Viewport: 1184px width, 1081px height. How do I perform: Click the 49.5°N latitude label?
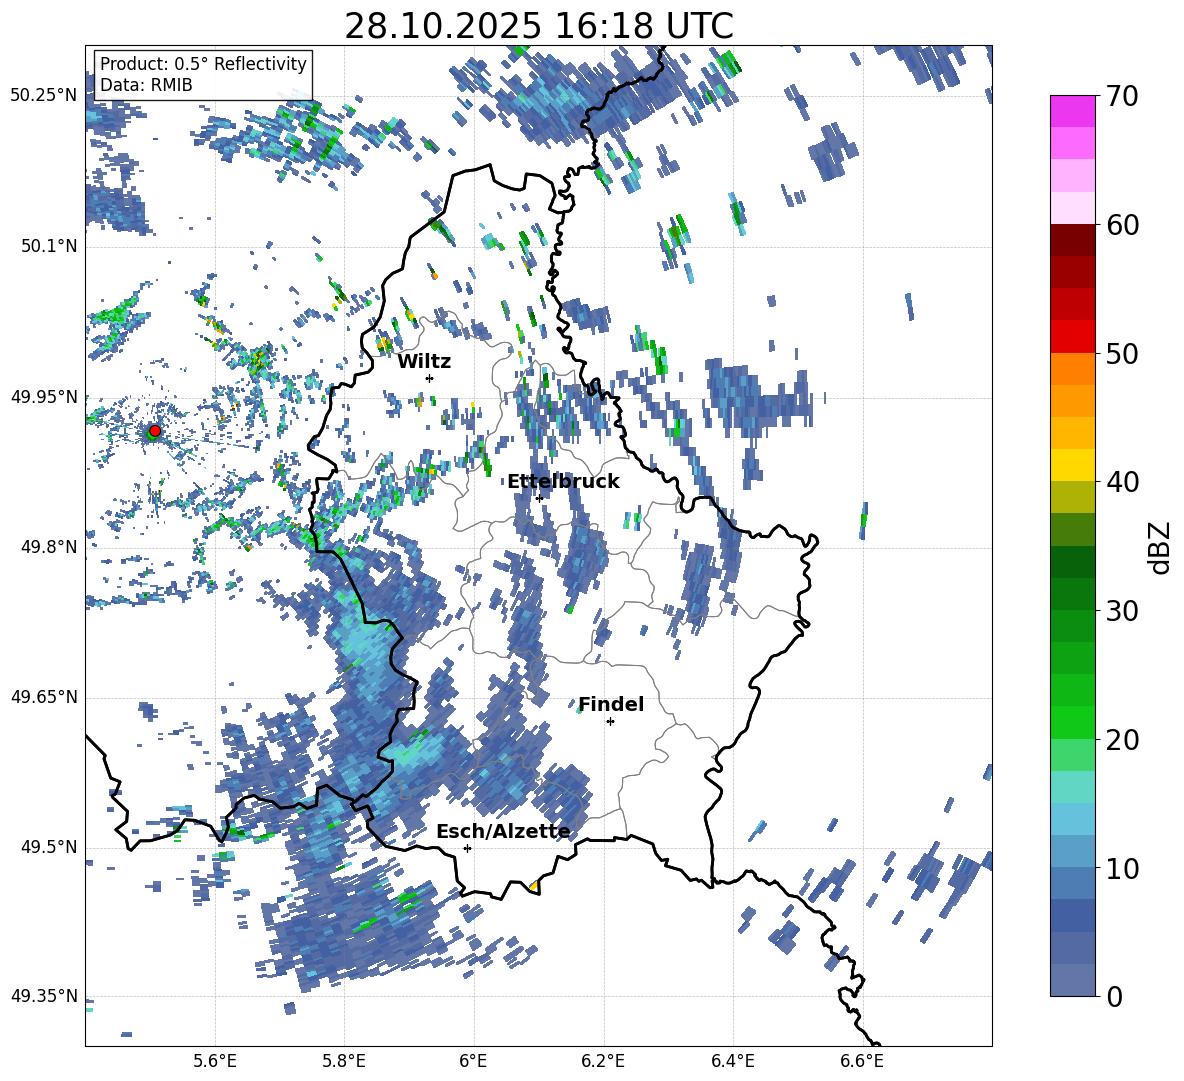49,847
